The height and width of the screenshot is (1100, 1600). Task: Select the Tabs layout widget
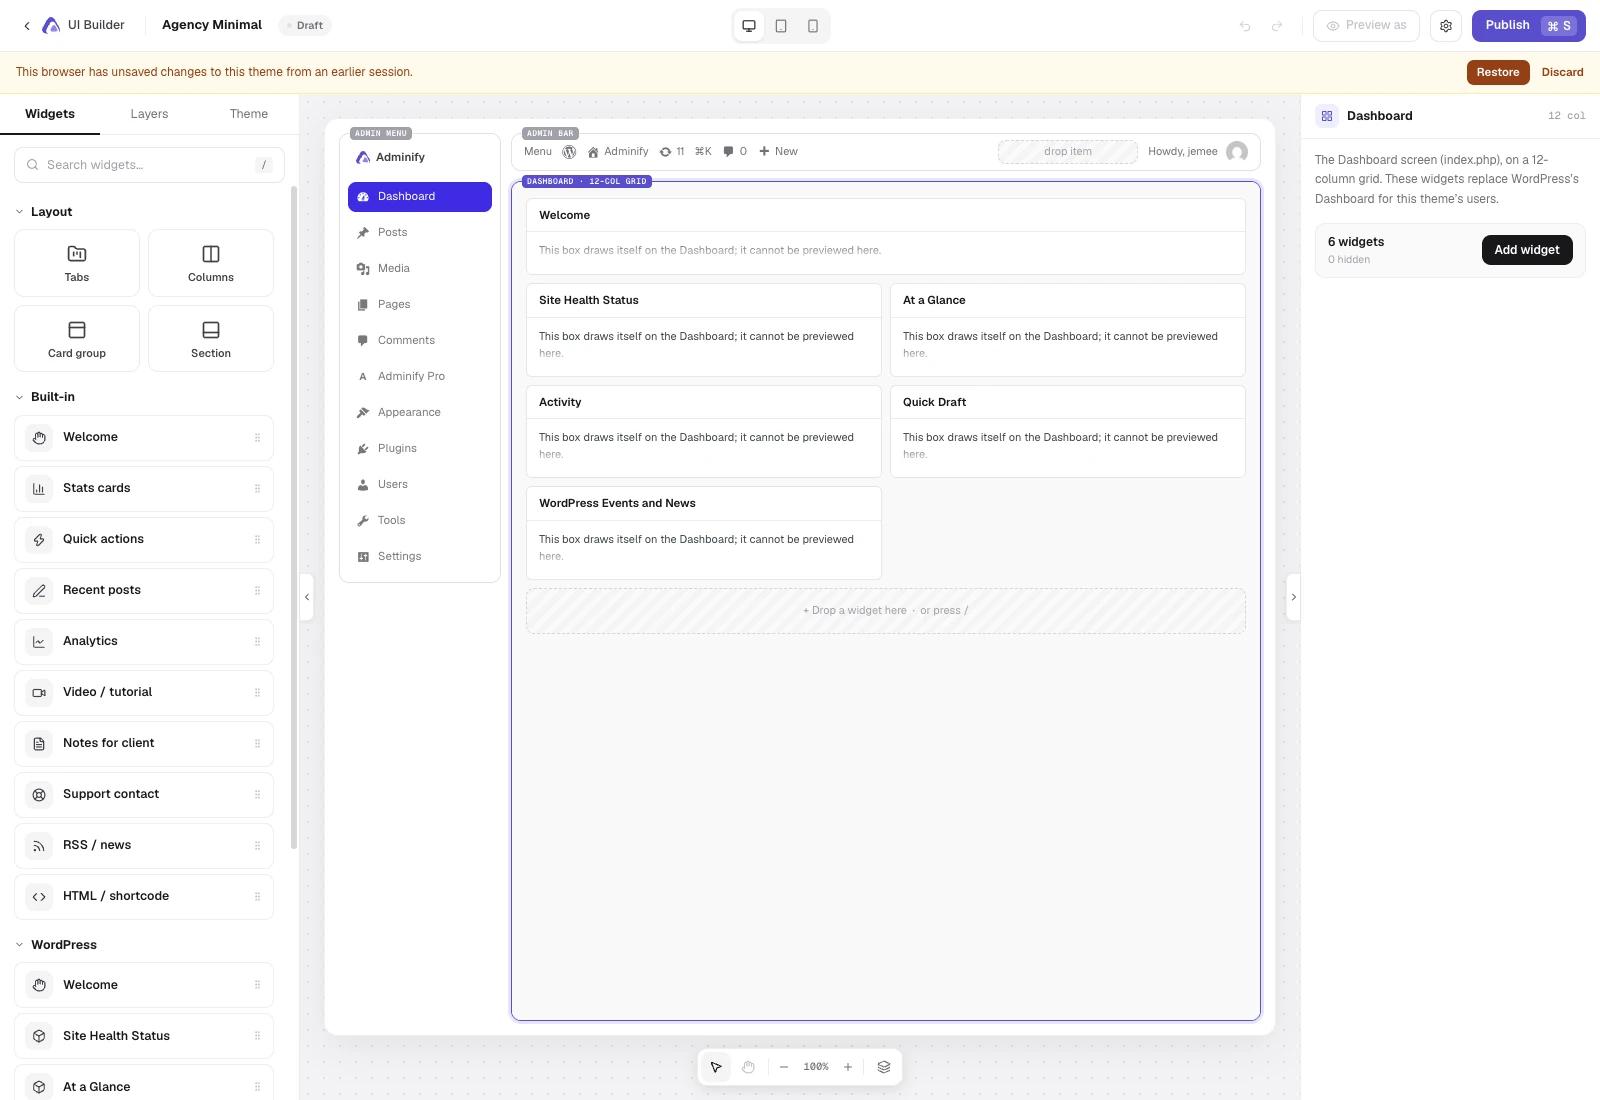pyautogui.click(x=77, y=263)
